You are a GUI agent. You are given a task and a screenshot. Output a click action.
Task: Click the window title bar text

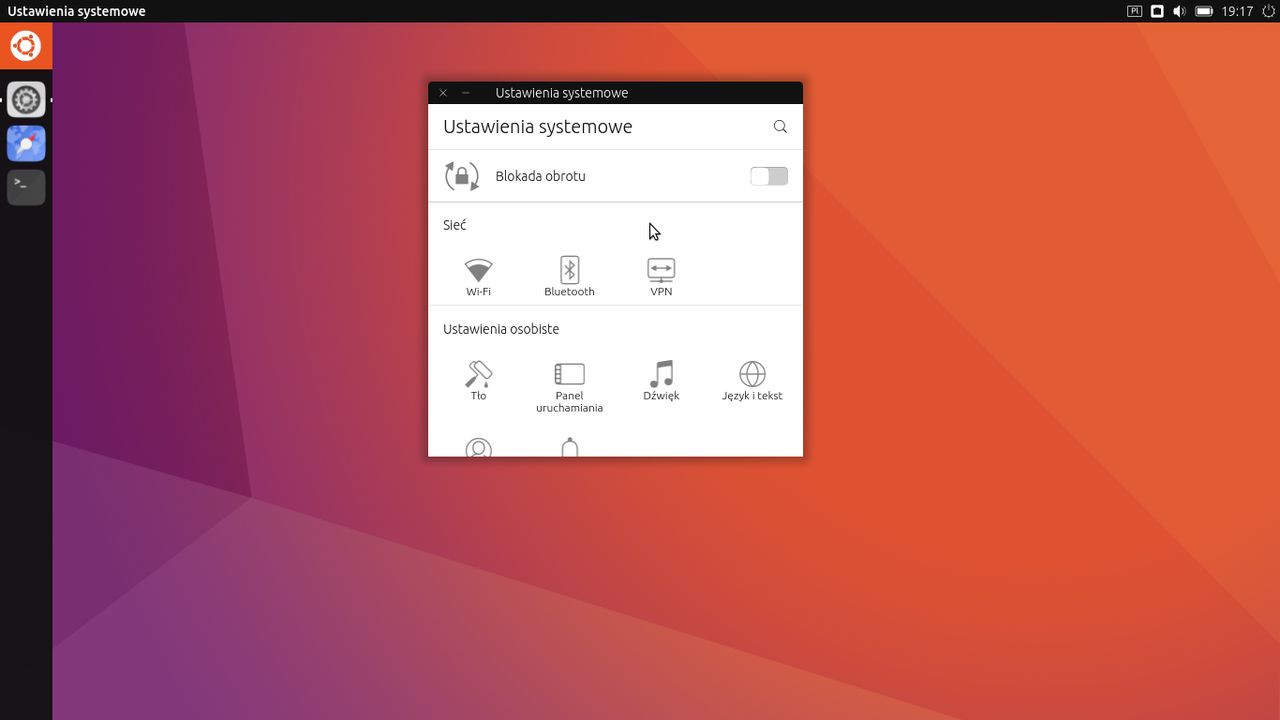[x=562, y=93]
